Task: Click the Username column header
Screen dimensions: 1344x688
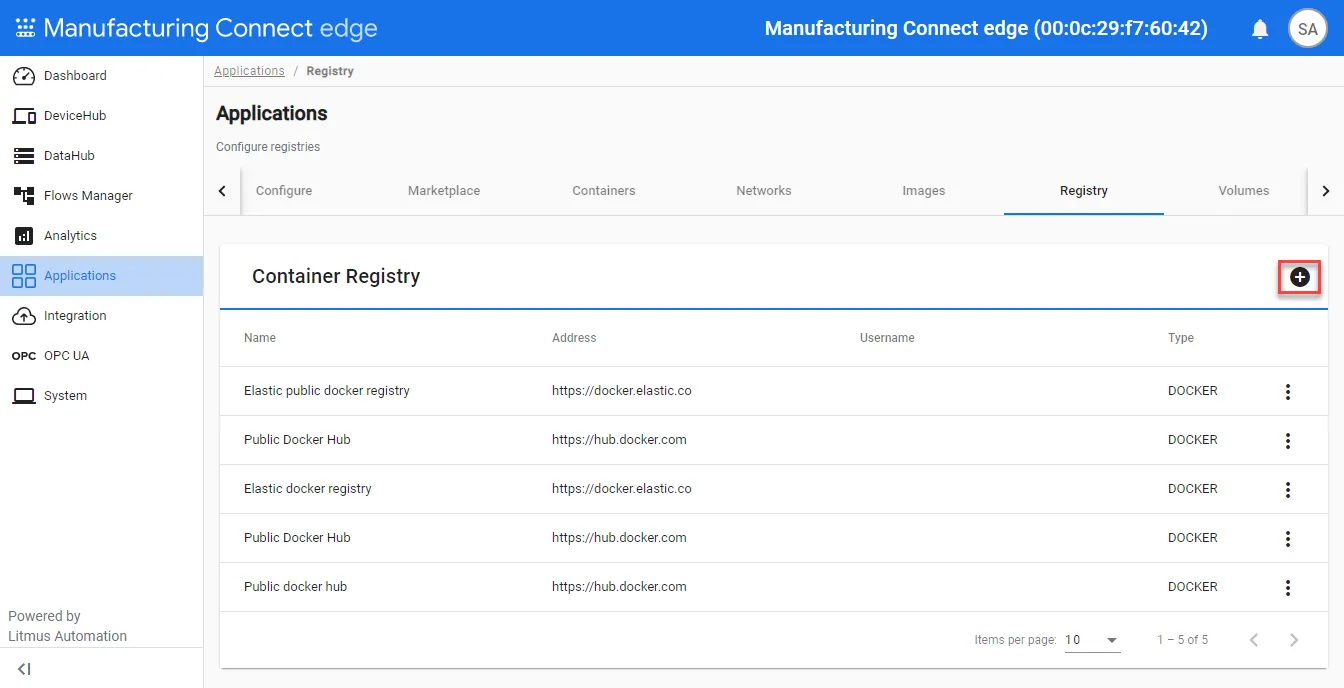Action: 887,338
